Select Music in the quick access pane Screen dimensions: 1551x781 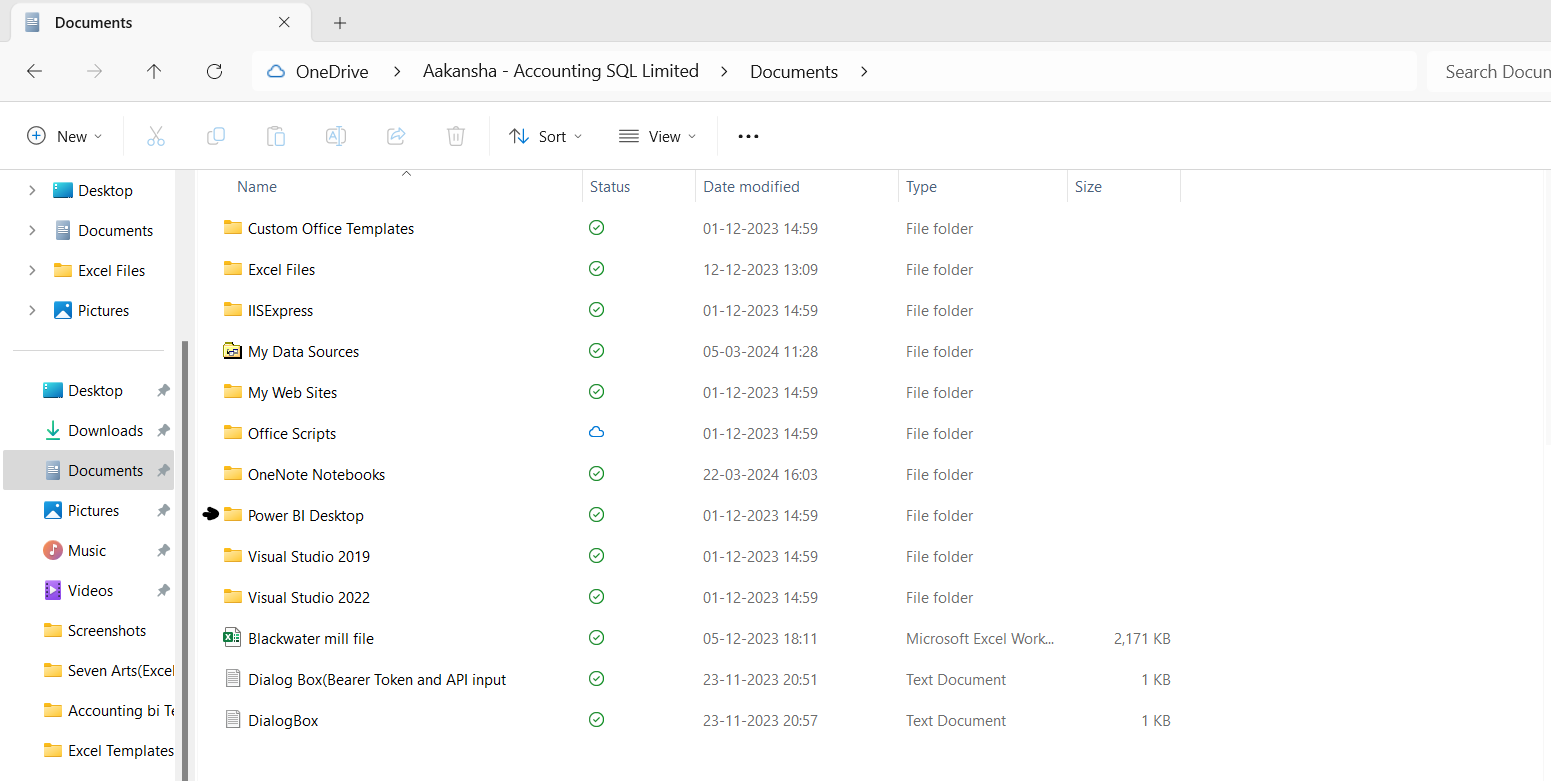(87, 550)
